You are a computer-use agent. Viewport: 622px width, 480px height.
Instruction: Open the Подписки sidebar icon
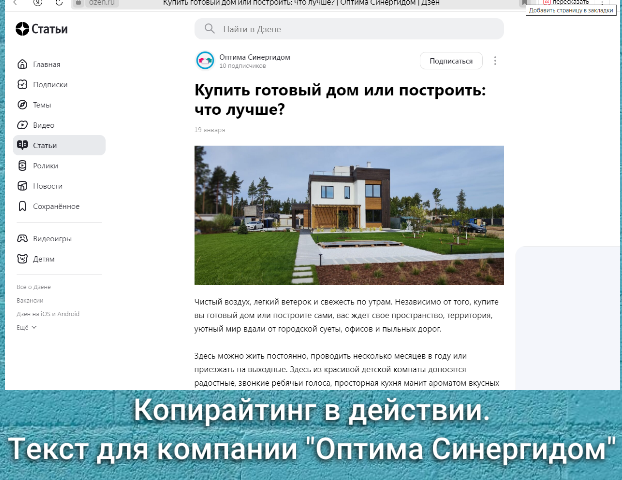pos(22,84)
